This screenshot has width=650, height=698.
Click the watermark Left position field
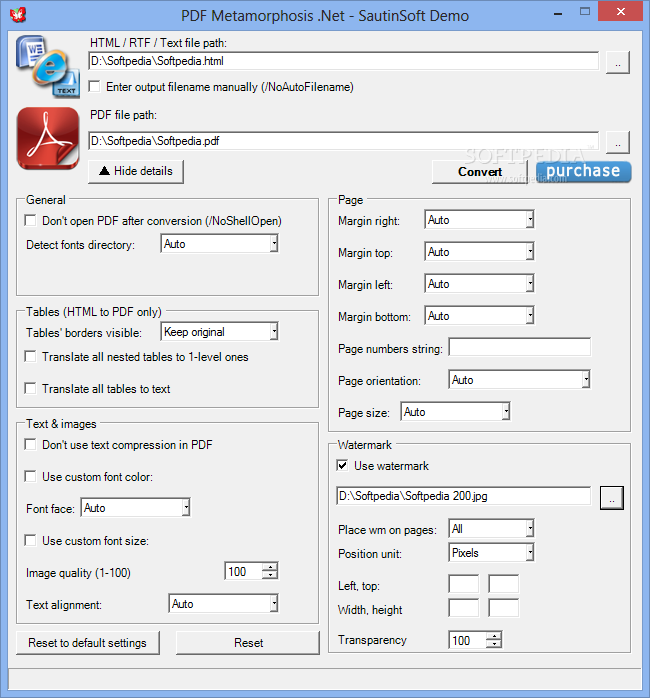tap(463, 584)
